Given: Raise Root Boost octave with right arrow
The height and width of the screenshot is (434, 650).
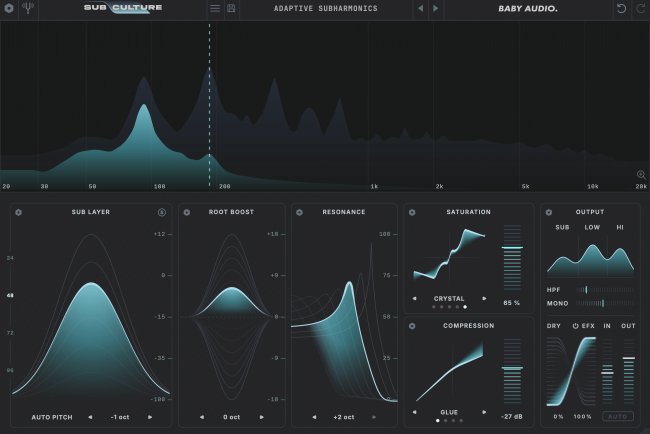Looking at the screenshot, I should point(262,417).
